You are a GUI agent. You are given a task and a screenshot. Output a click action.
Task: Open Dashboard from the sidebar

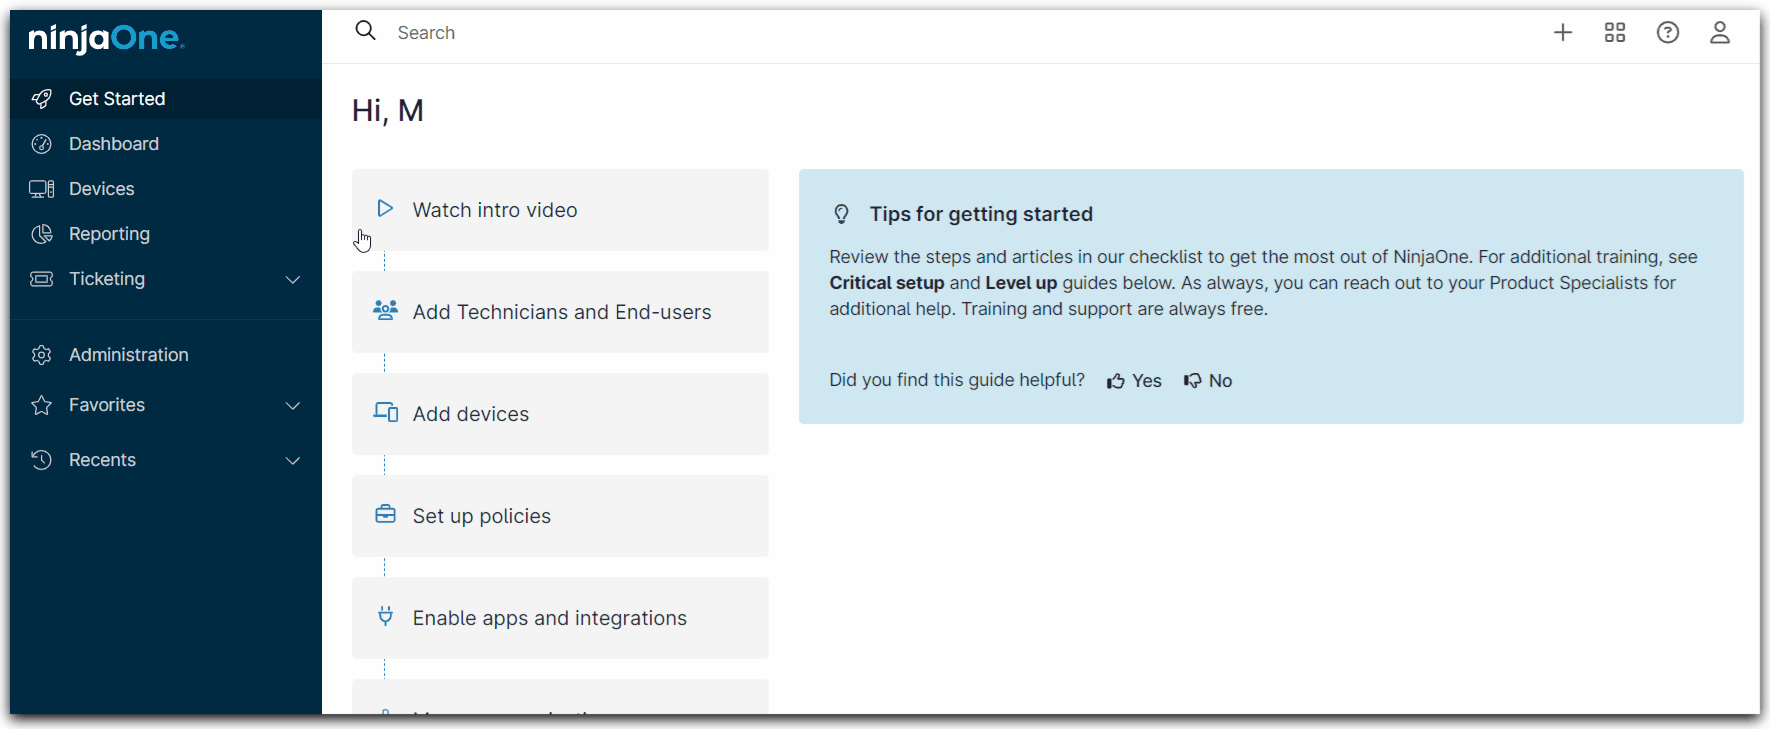113,144
